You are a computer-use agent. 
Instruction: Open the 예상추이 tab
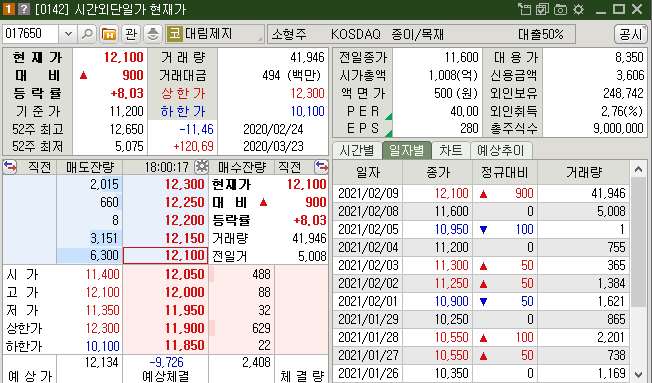click(x=501, y=151)
